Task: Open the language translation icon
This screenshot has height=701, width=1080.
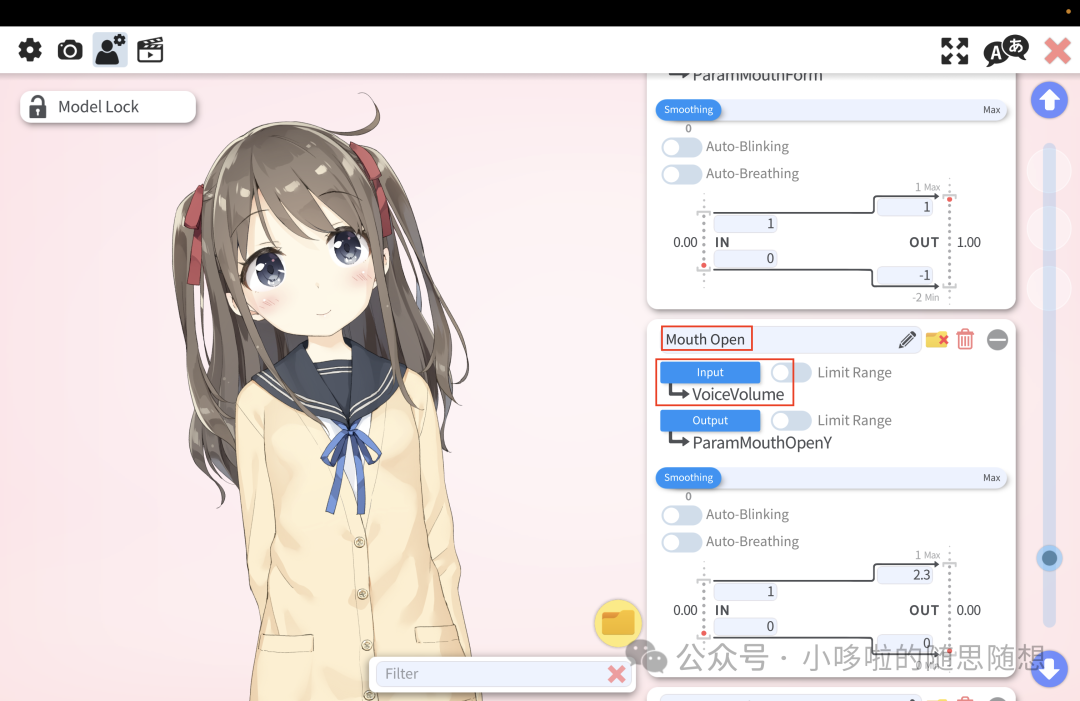Action: 1004,51
